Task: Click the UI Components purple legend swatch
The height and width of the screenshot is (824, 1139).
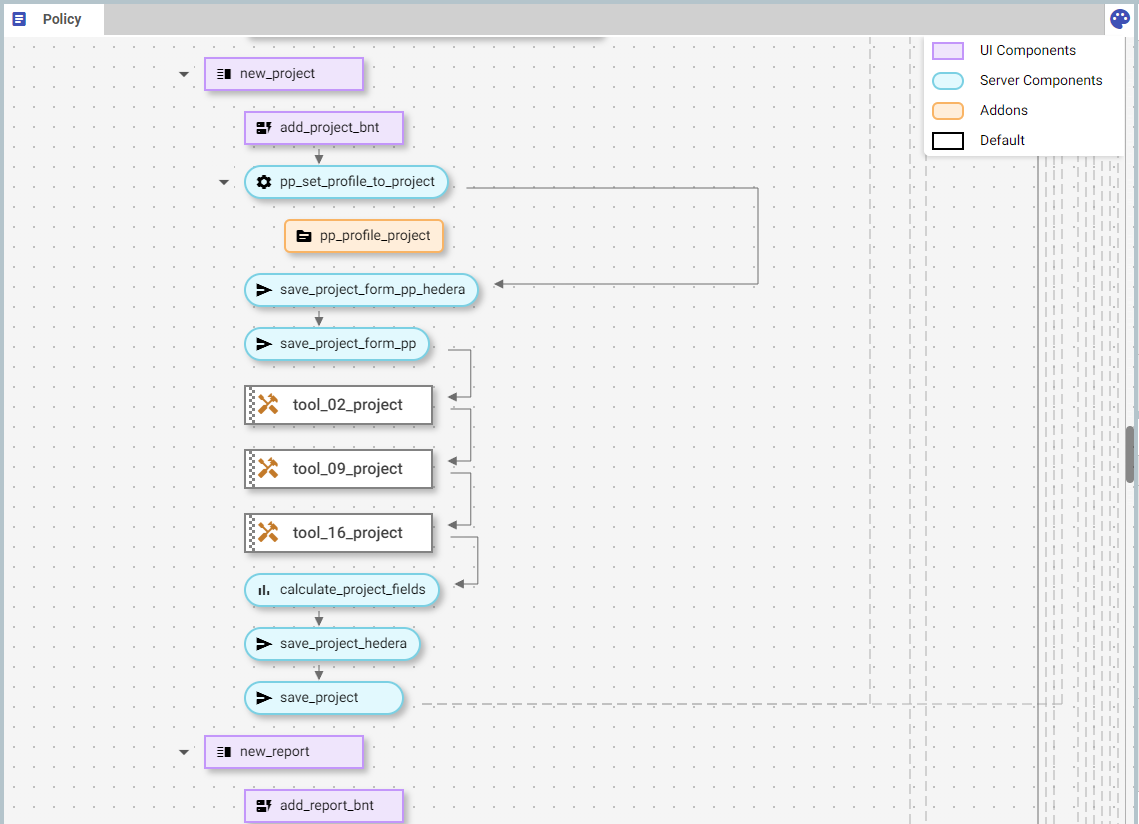Action: [x=947, y=51]
